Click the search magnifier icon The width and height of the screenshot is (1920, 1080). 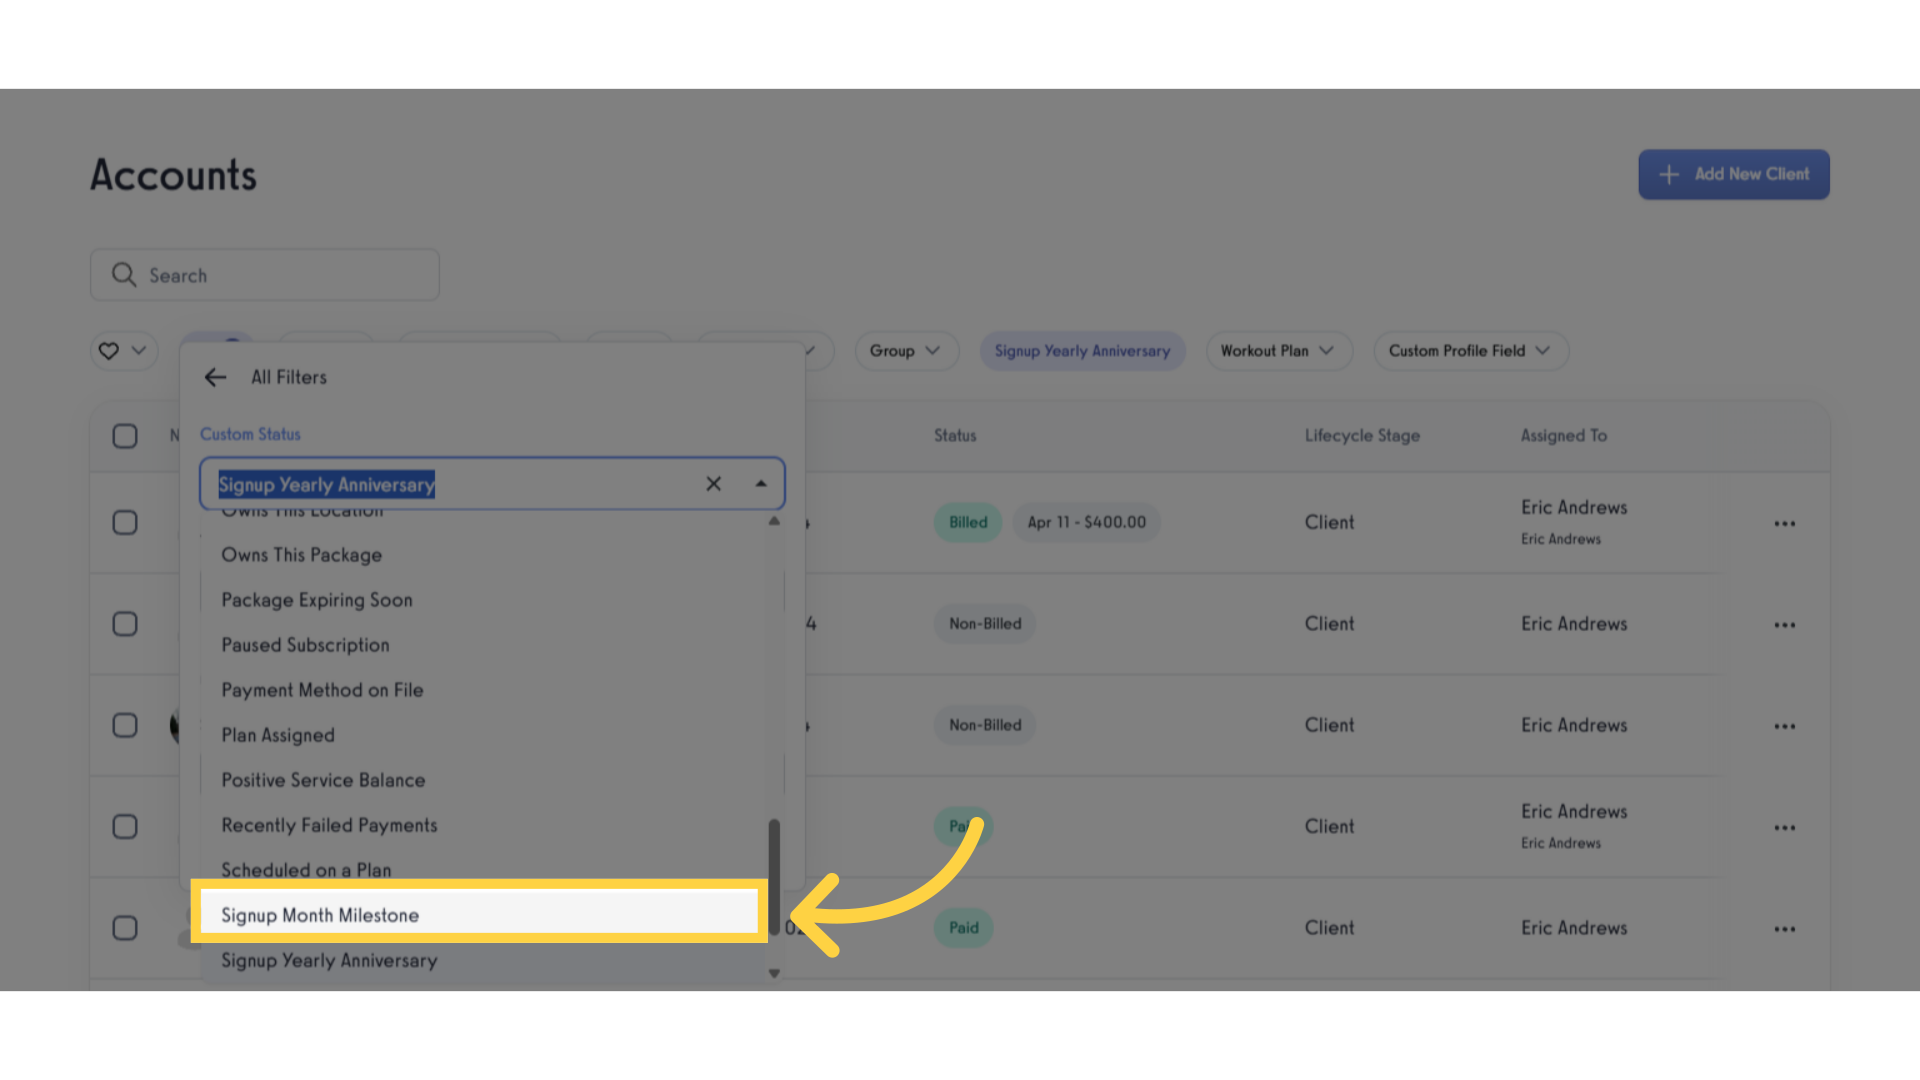124,275
